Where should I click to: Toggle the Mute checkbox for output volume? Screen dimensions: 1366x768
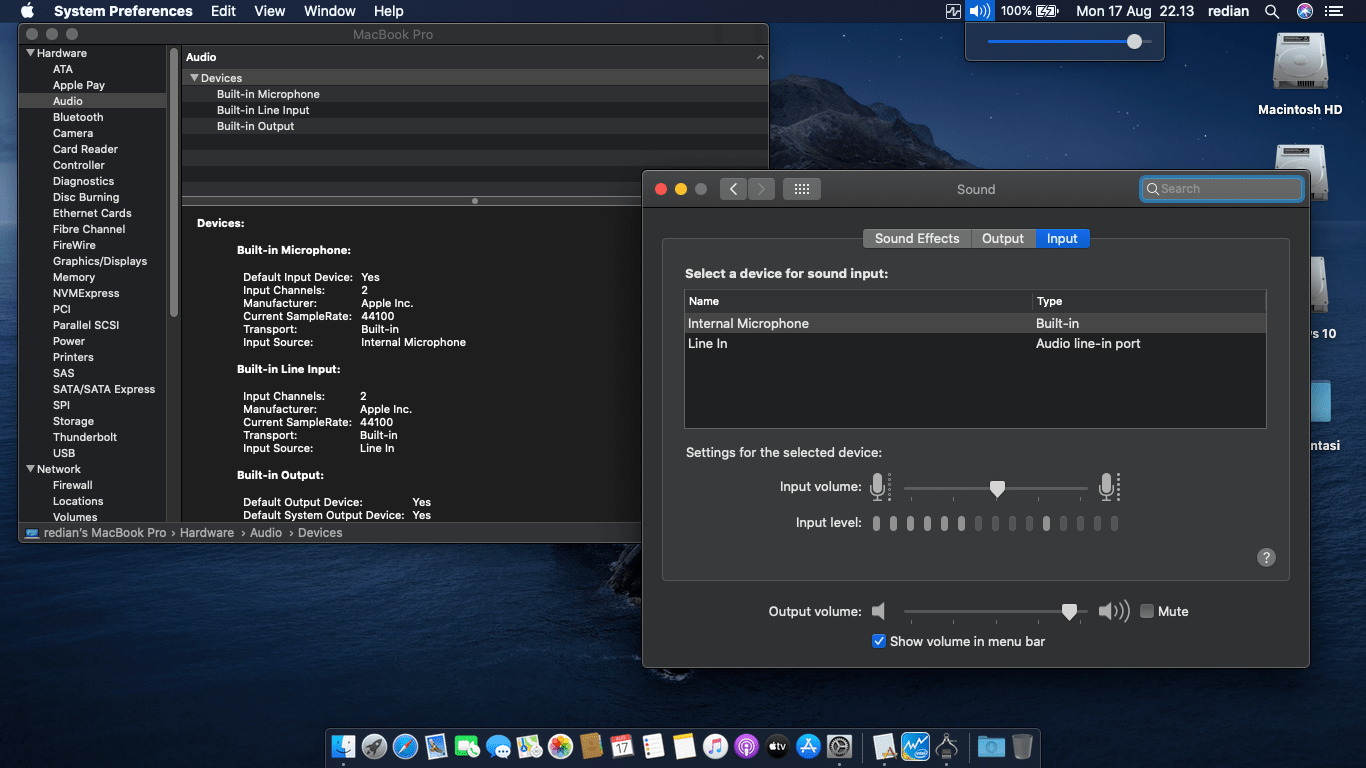(x=1147, y=611)
